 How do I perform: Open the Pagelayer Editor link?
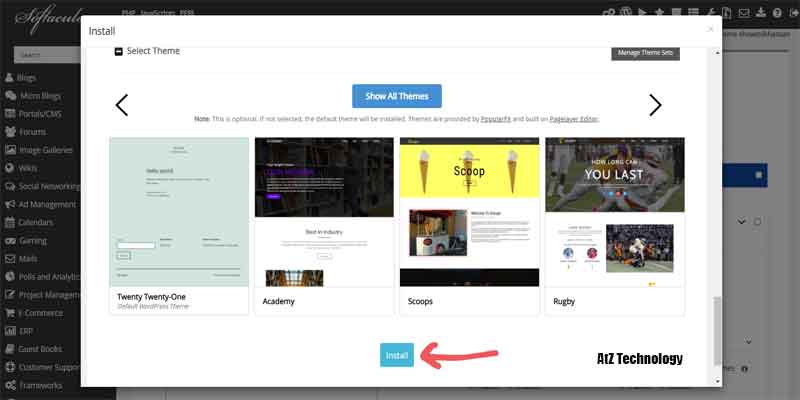coord(574,119)
